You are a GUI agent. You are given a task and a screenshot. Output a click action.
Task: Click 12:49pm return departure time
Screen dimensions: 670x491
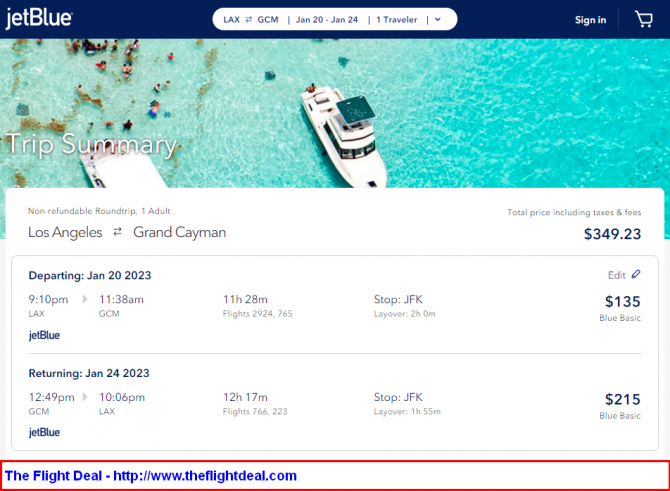(51, 397)
